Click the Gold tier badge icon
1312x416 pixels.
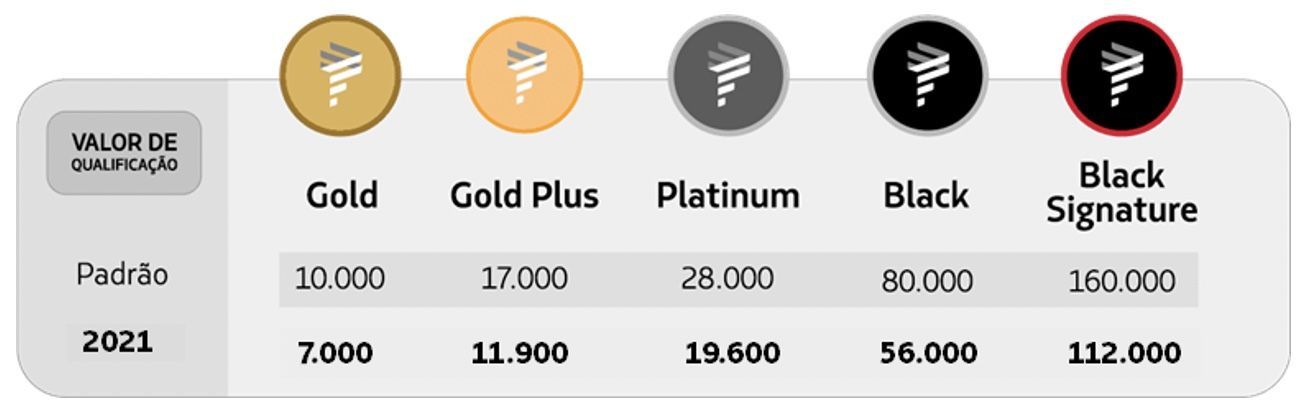pyautogui.click(x=340, y=76)
